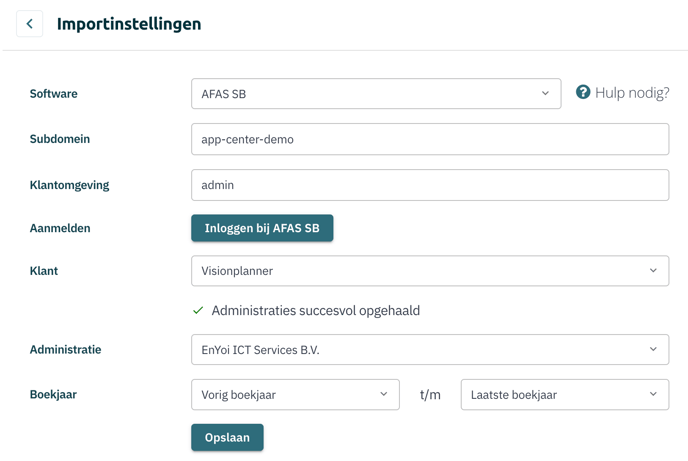Viewport: 688px width, 461px height.
Task: Save settings with the Opslaan button
Action: (x=227, y=437)
